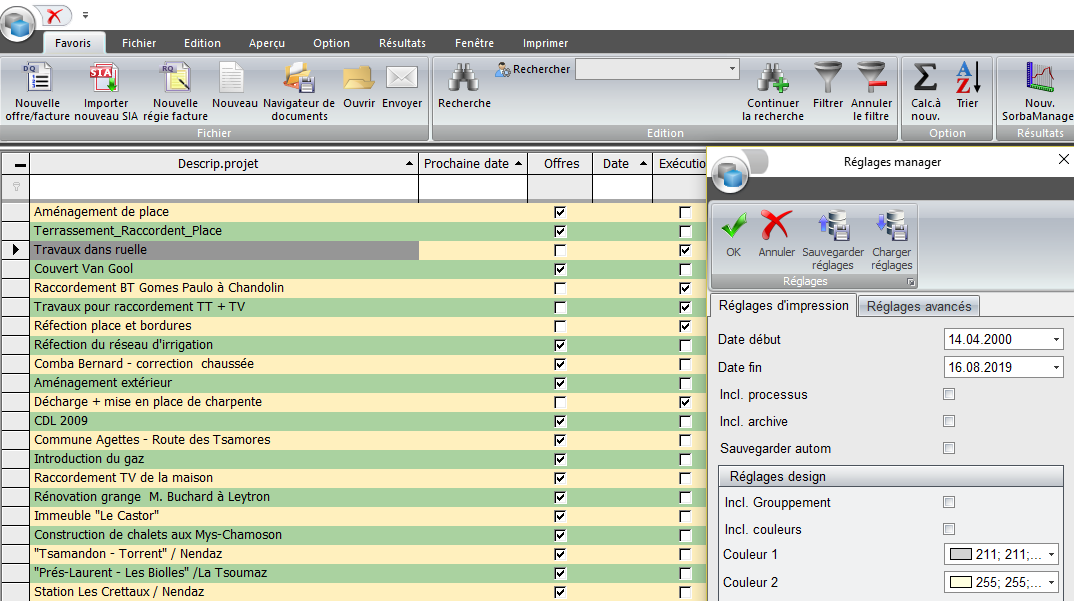Open the Aperçu ribbon tab
The height and width of the screenshot is (601, 1074).
[266, 43]
